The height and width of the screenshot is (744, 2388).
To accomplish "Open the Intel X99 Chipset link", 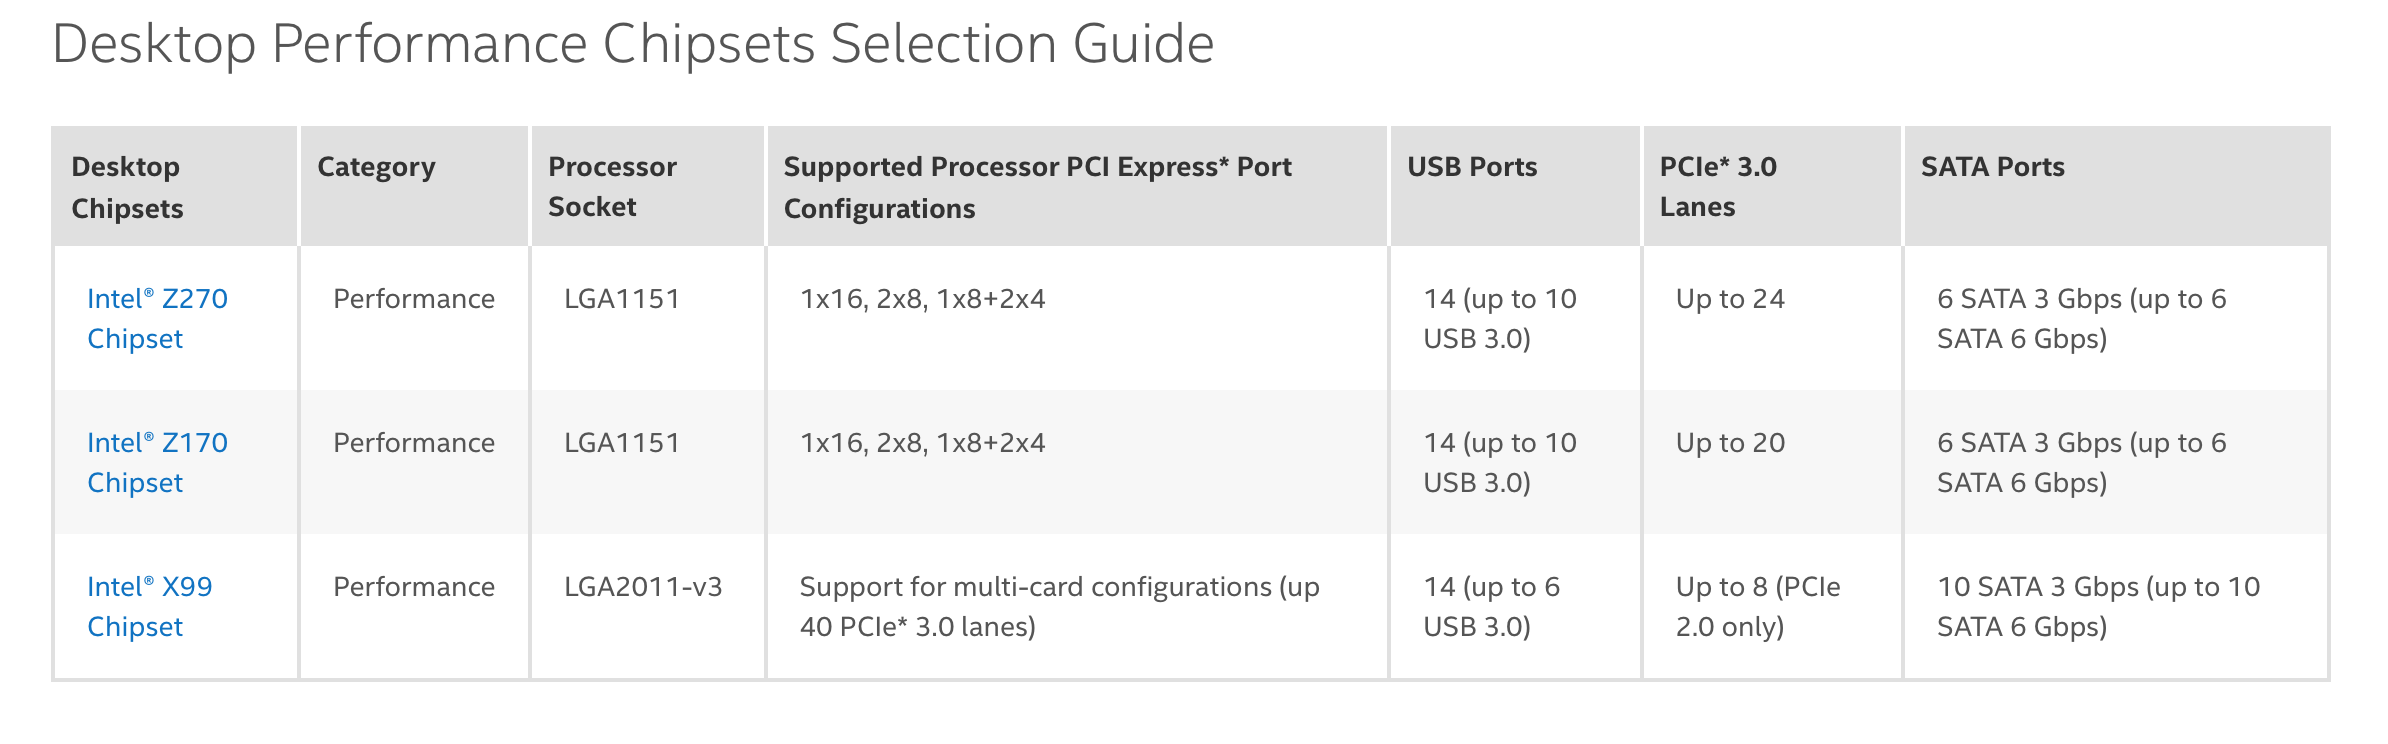I will tap(149, 606).
